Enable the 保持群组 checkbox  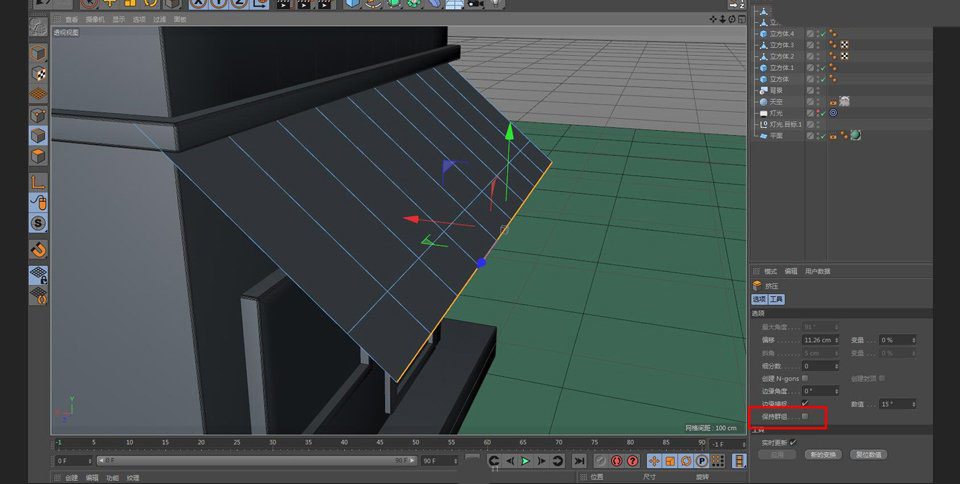point(804,415)
